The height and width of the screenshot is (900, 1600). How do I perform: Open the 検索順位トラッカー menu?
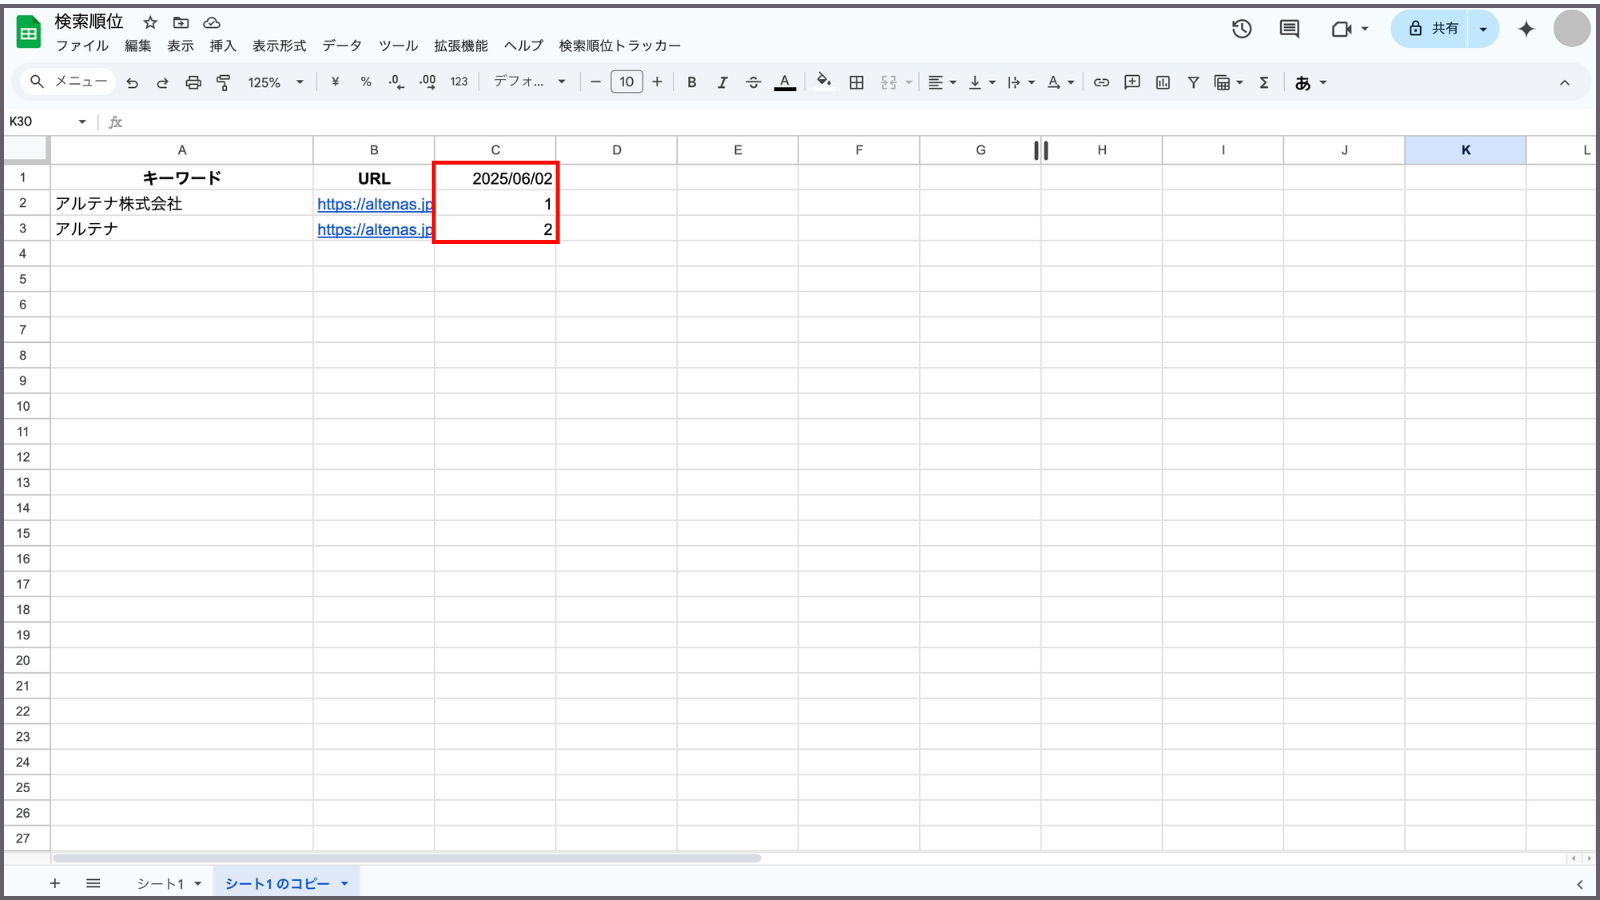[620, 46]
